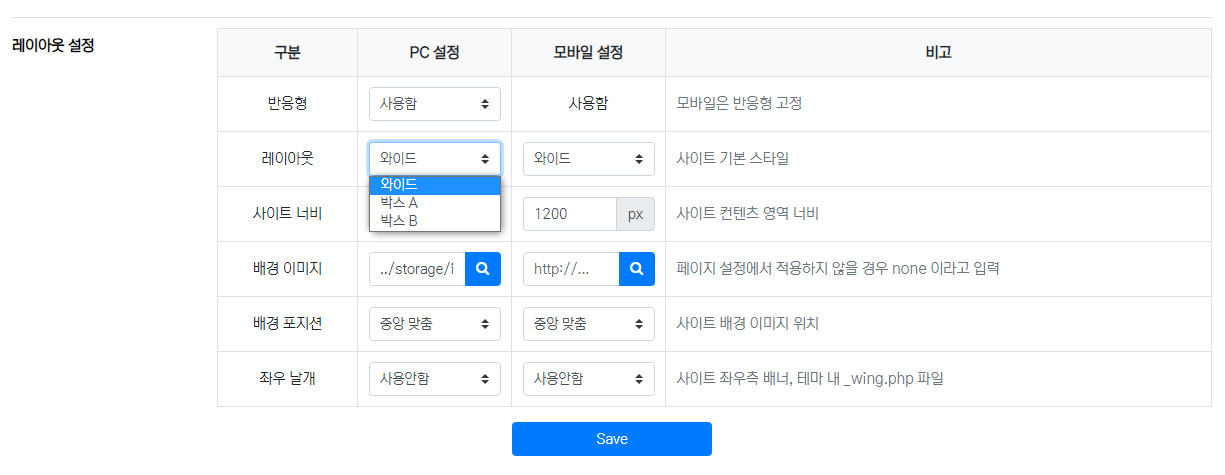The image size is (1225, 475).
Task: Click the mobile site width field showing 1200
Action: click(x=569, y=214)
